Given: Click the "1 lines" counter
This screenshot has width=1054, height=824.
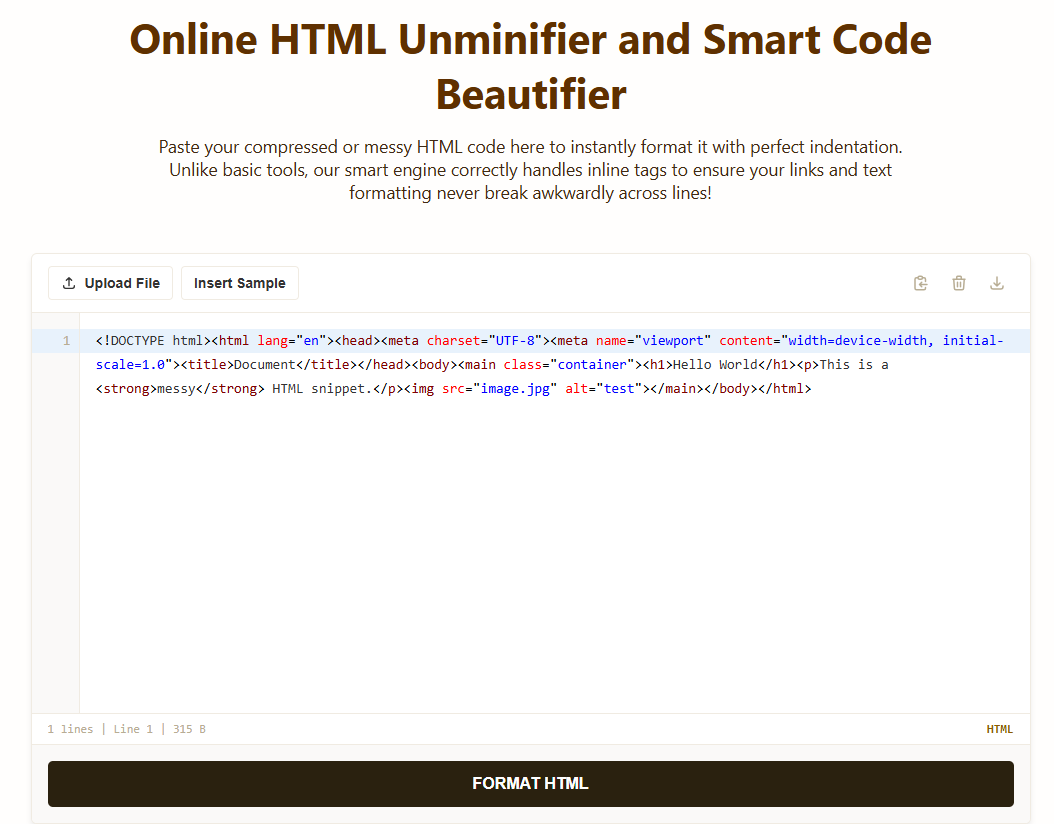Looking at the screenshot, I should [x=70, y=729].
